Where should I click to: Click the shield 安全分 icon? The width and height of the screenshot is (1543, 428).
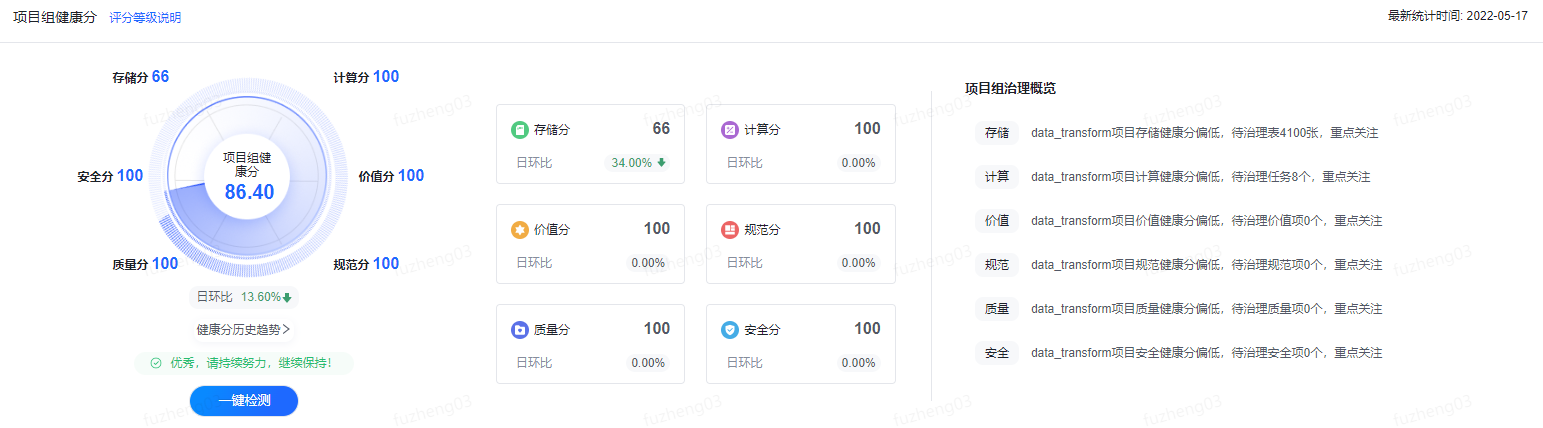(x=729, y=329)
